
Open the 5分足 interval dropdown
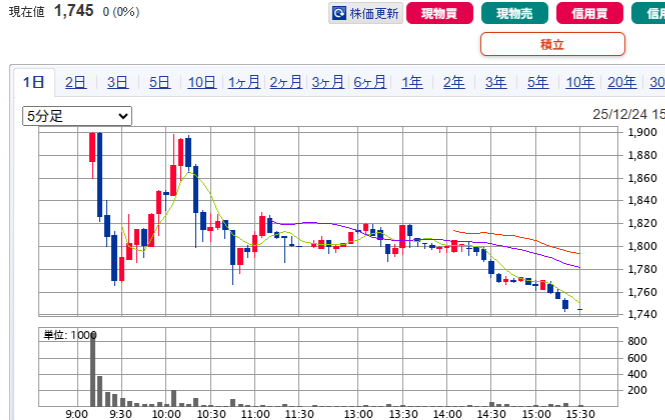(x=77, y=116)
